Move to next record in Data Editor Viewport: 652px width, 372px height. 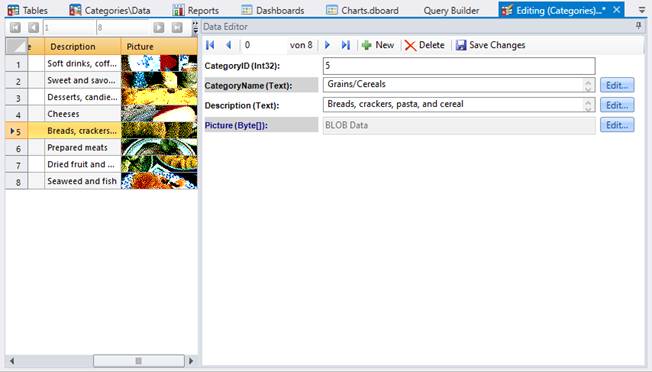327,45
